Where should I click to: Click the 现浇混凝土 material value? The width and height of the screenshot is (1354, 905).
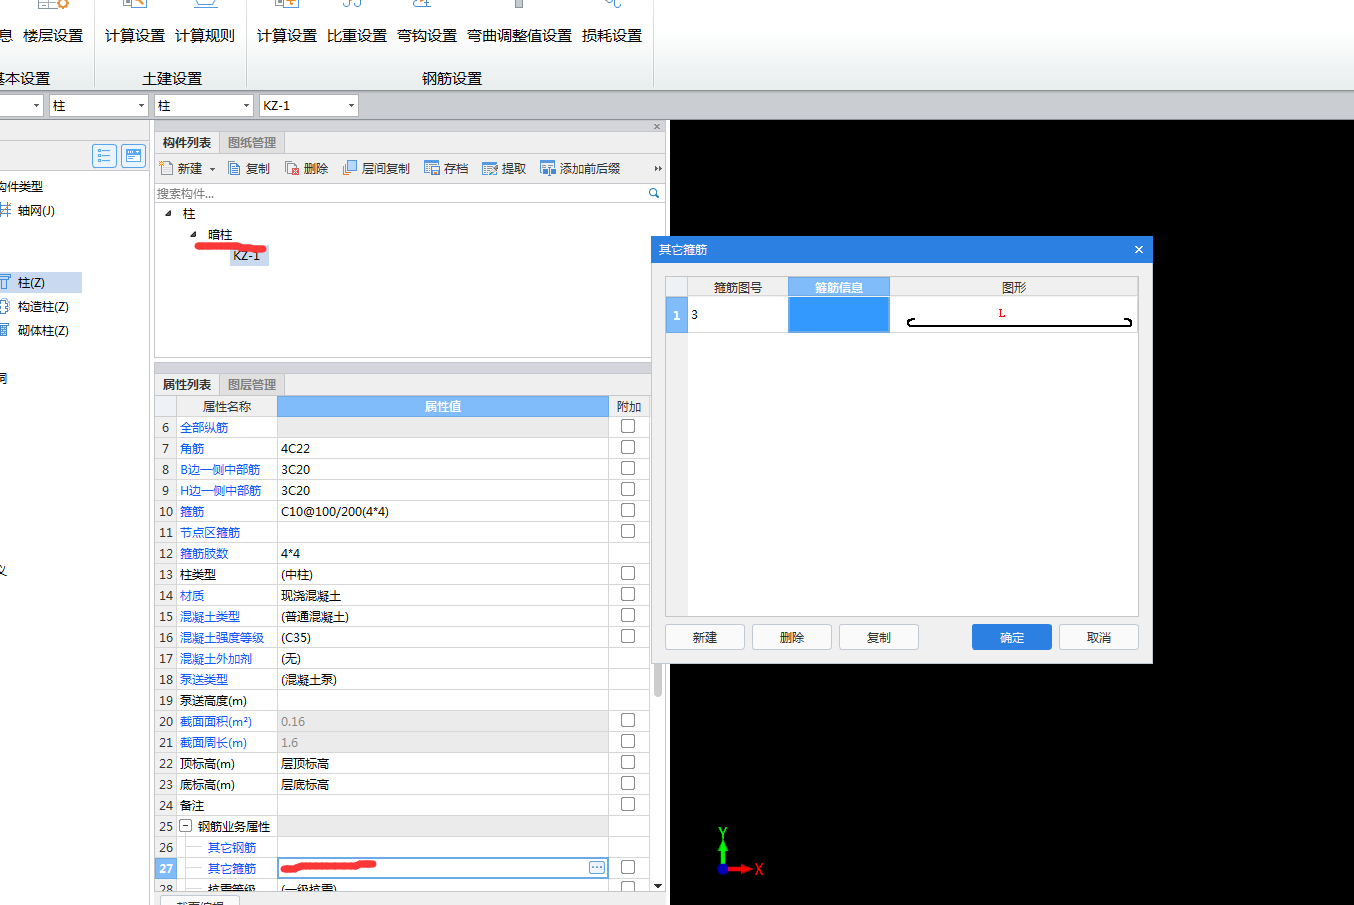[x=311, y=595]
